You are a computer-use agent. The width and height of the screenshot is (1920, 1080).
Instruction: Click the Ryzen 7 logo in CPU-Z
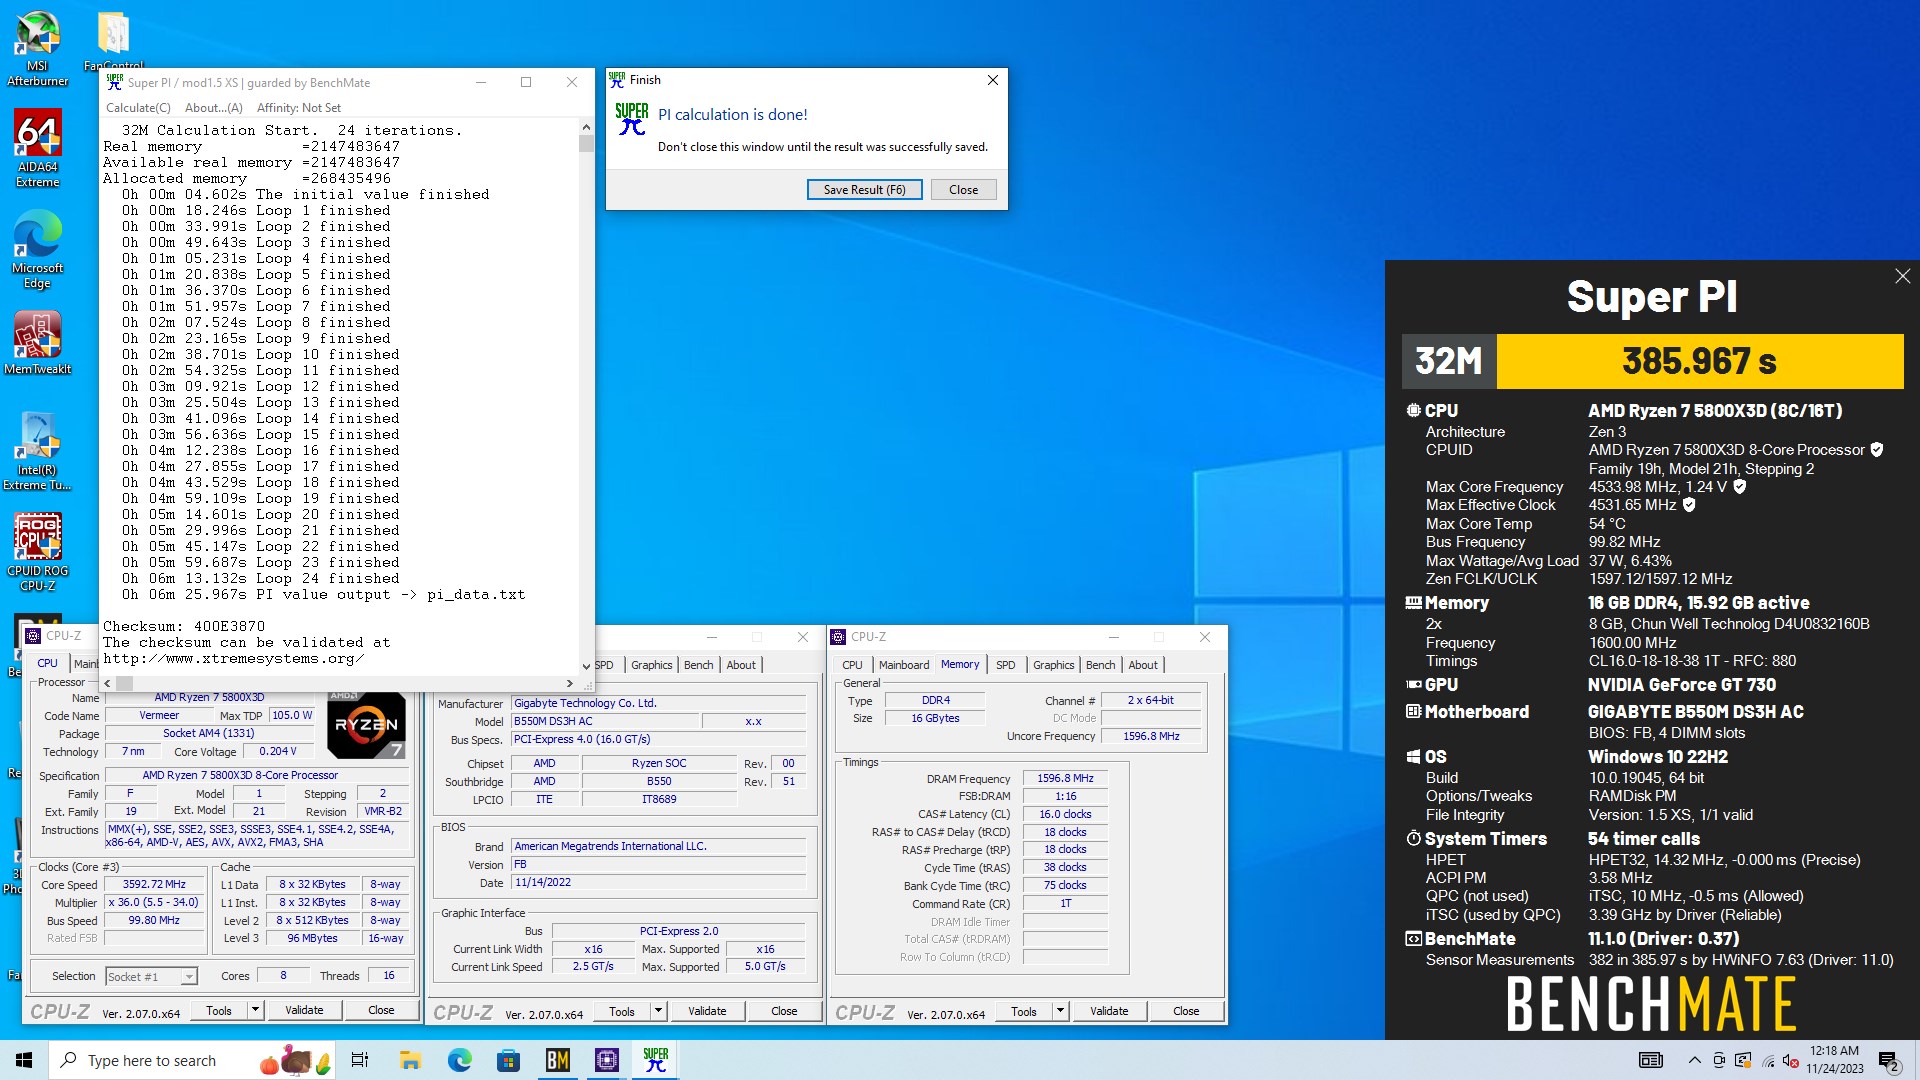pos(366,725)
